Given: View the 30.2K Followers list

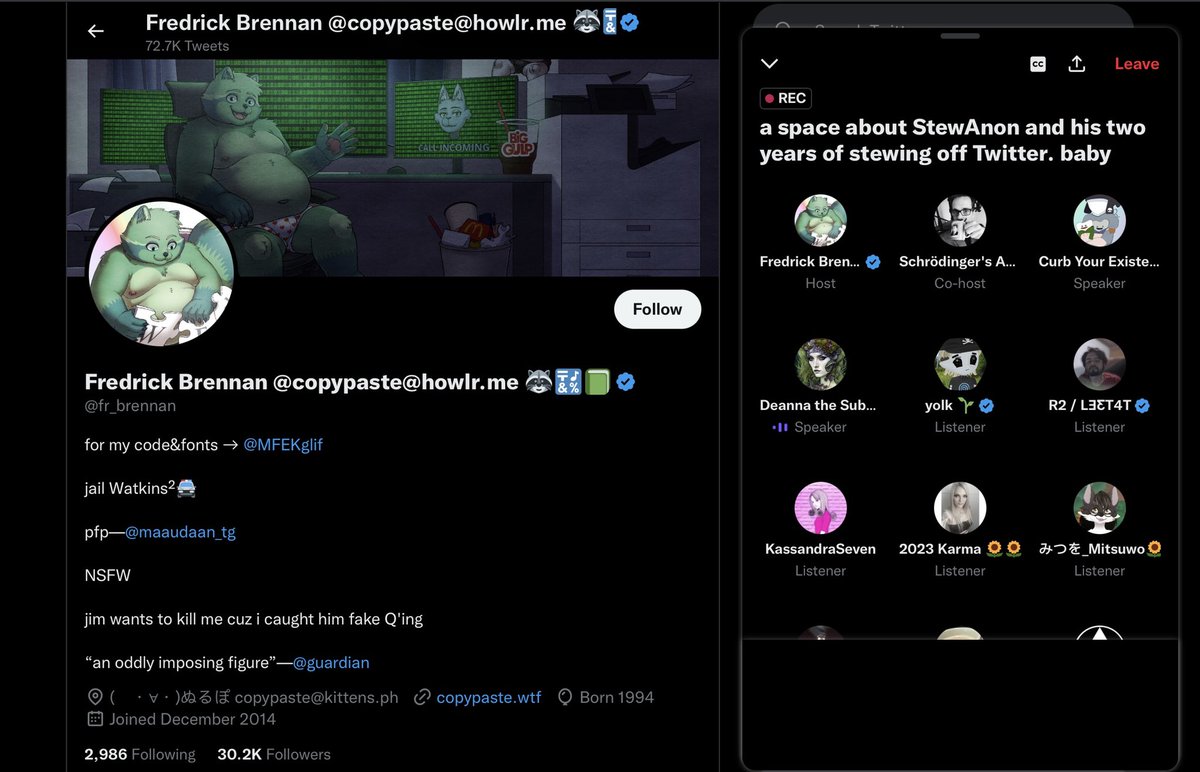Looking at the screenshot, I should point(274,754).
